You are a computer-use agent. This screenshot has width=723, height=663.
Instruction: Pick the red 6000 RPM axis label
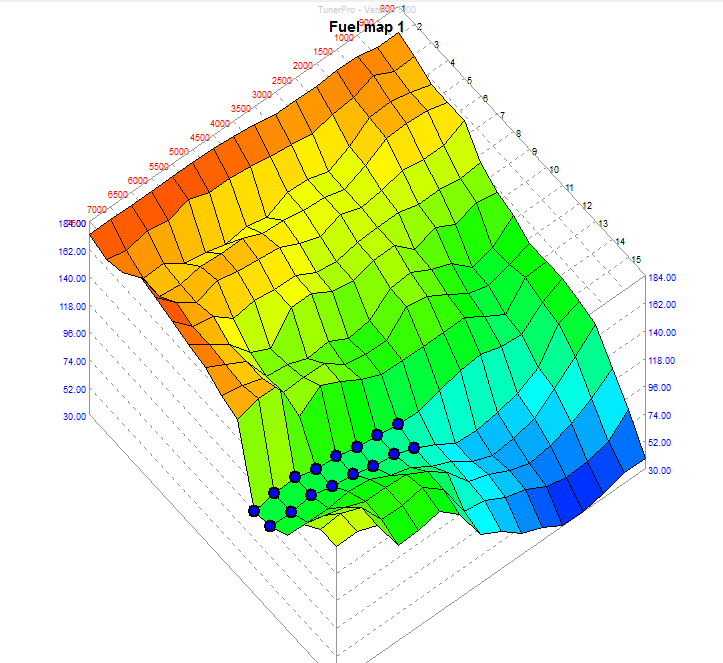pos(137,181)
